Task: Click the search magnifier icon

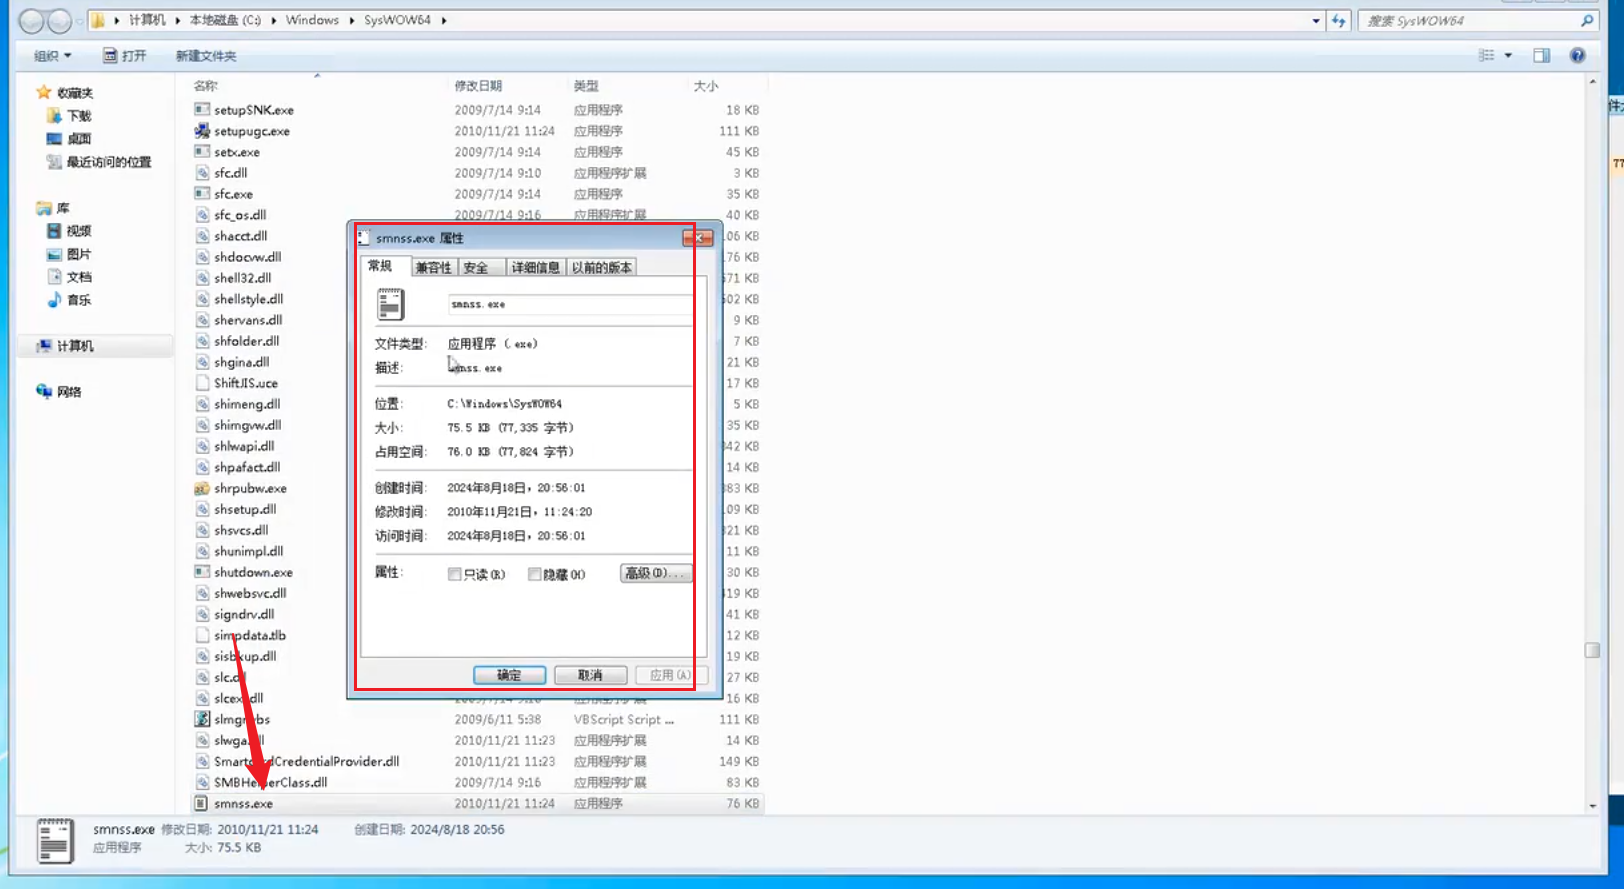Action: pos(1587,20)
